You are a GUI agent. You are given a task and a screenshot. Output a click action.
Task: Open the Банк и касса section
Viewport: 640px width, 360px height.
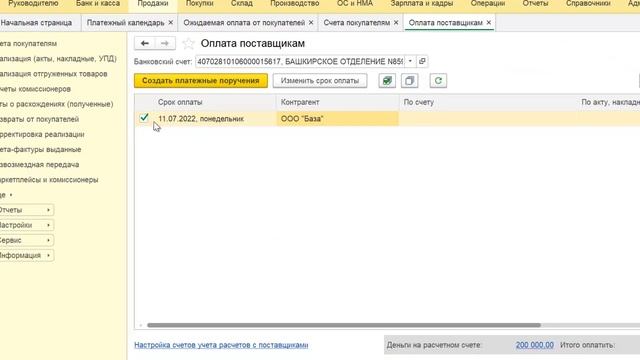pos(98,4)
